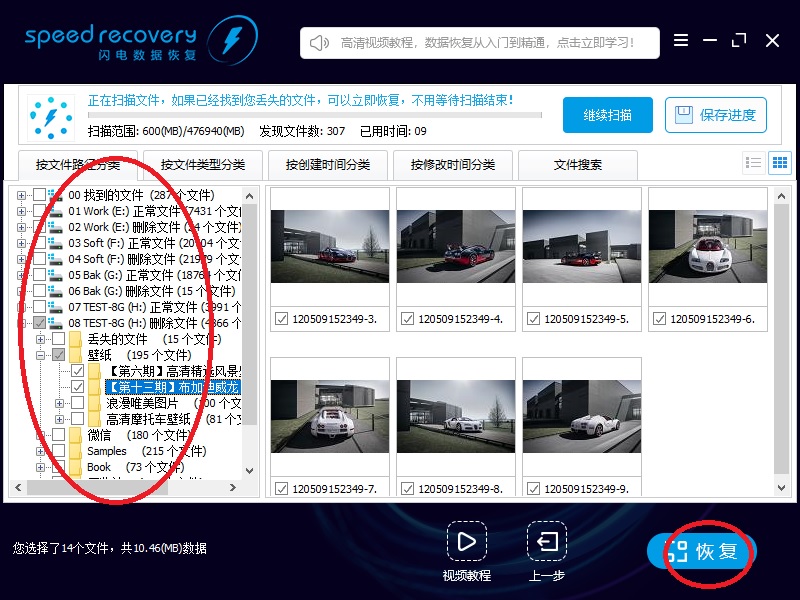
Task: Select 06 Bak (G:) 删除文件 tree row
Action: point(152,291)
